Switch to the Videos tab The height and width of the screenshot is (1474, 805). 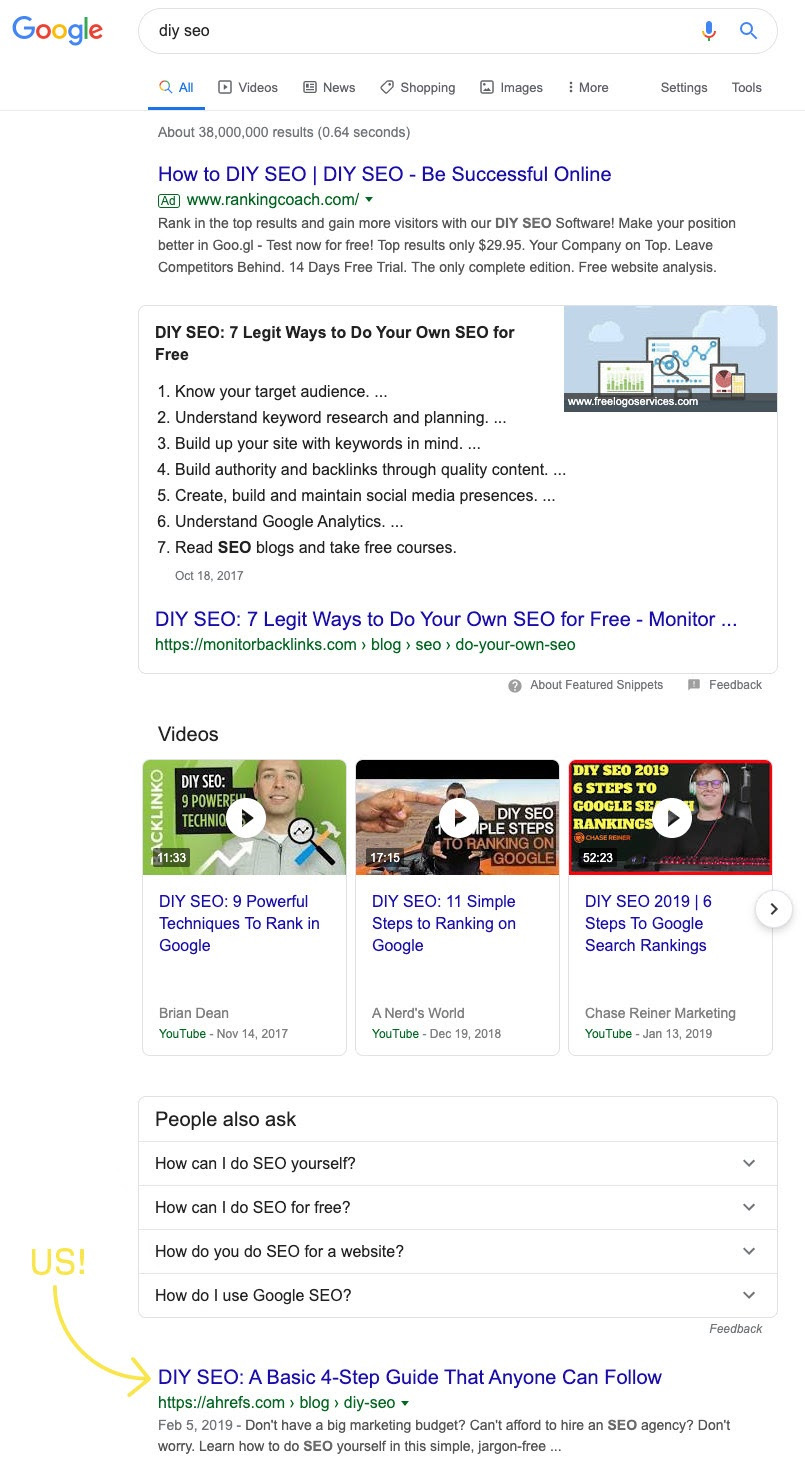click(248, 88)
